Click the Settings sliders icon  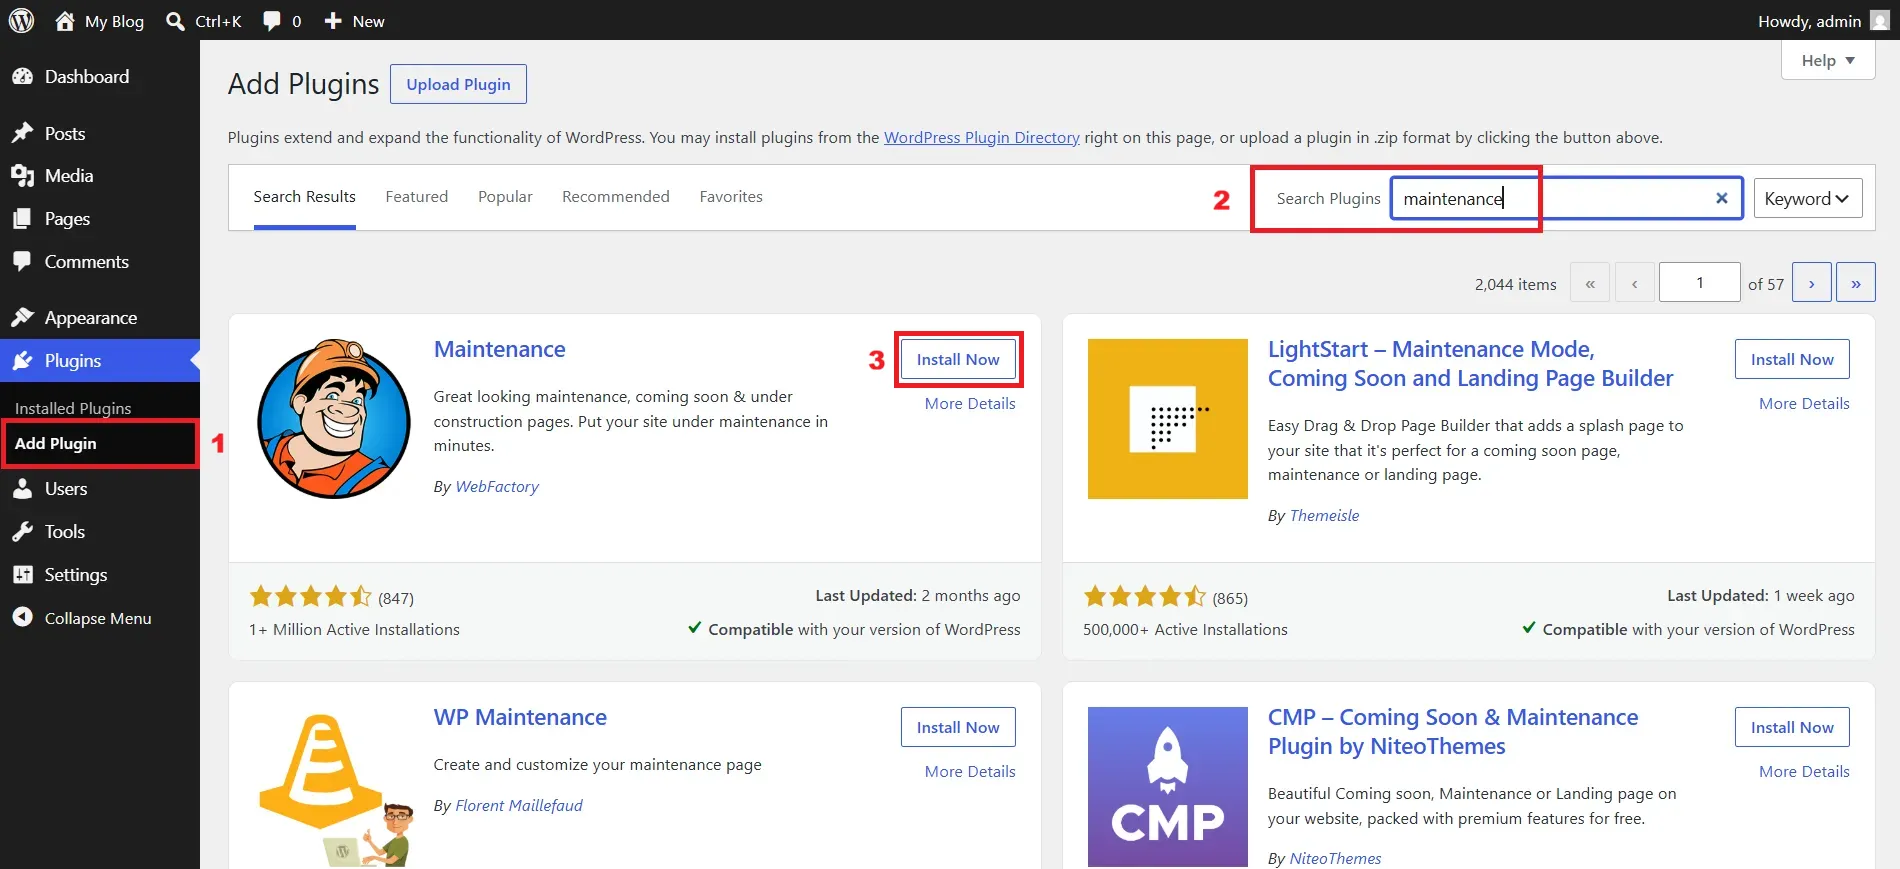point(22,575)
